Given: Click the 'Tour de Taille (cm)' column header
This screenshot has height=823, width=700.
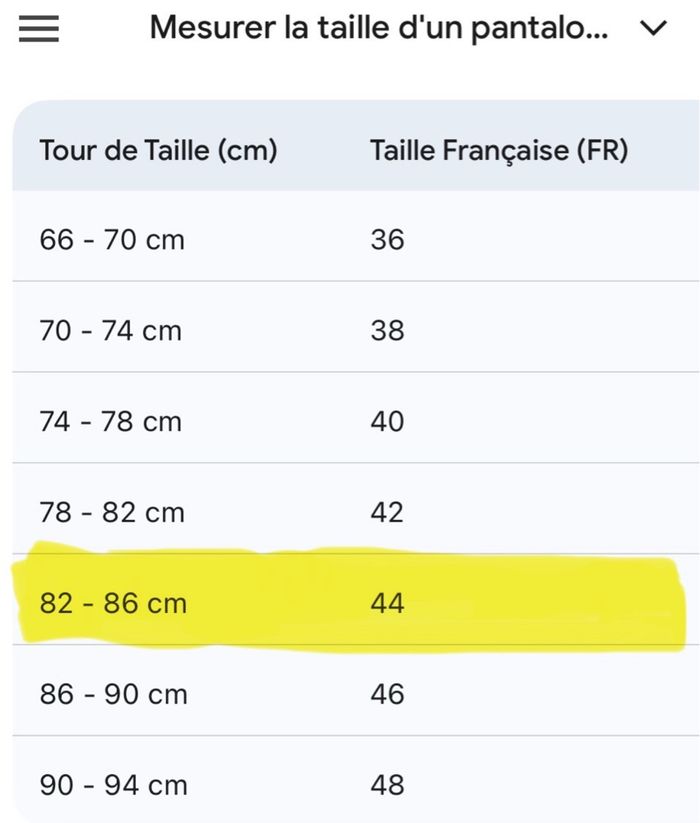Looking at the screenshot, I should tap(158, 151).
